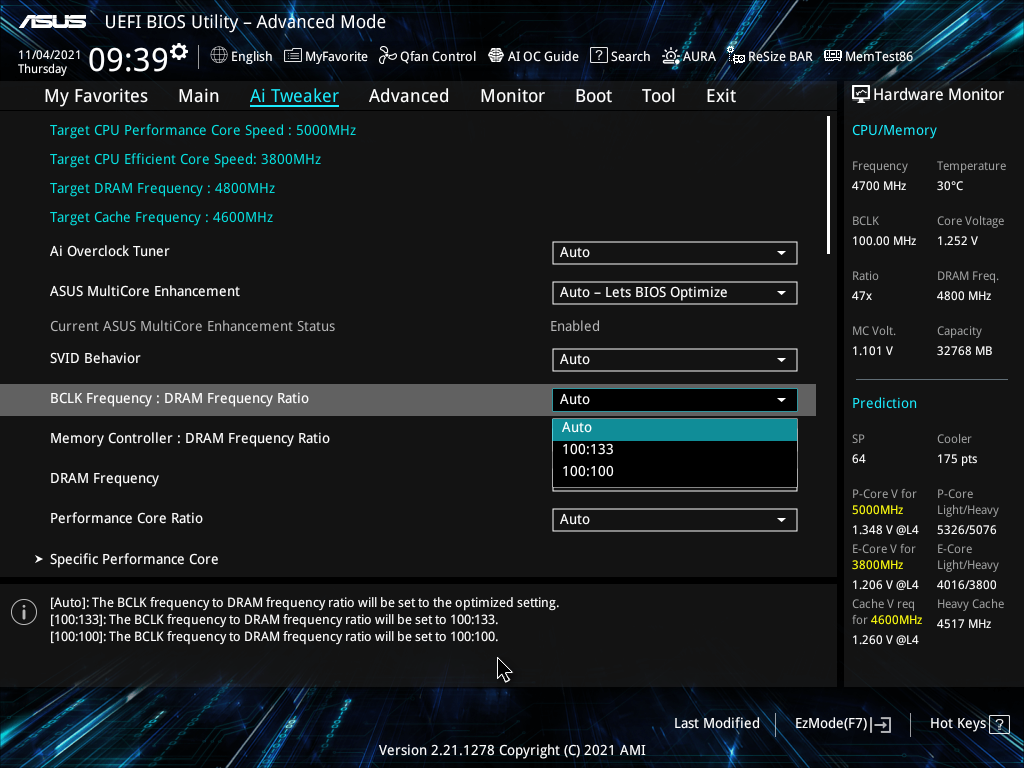Click Target CPU Performance Core Speed text
The height and width of the screenshot is (768, 1024).
pos(203,130)
